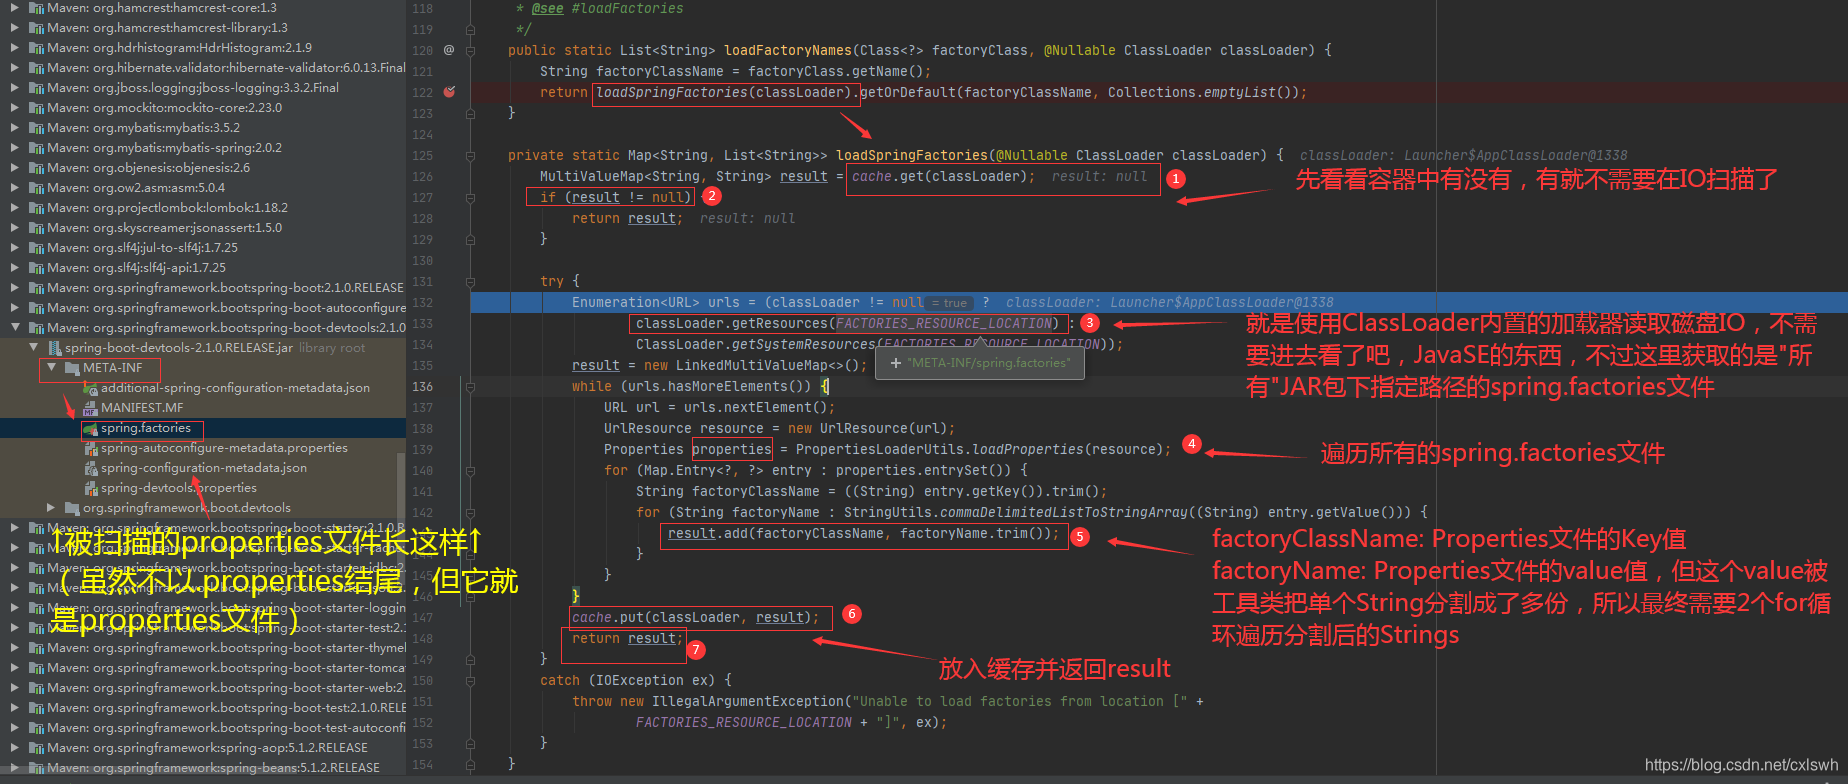Click the fold end marker on line 123

pyautogui.click(x=470, y=113)
